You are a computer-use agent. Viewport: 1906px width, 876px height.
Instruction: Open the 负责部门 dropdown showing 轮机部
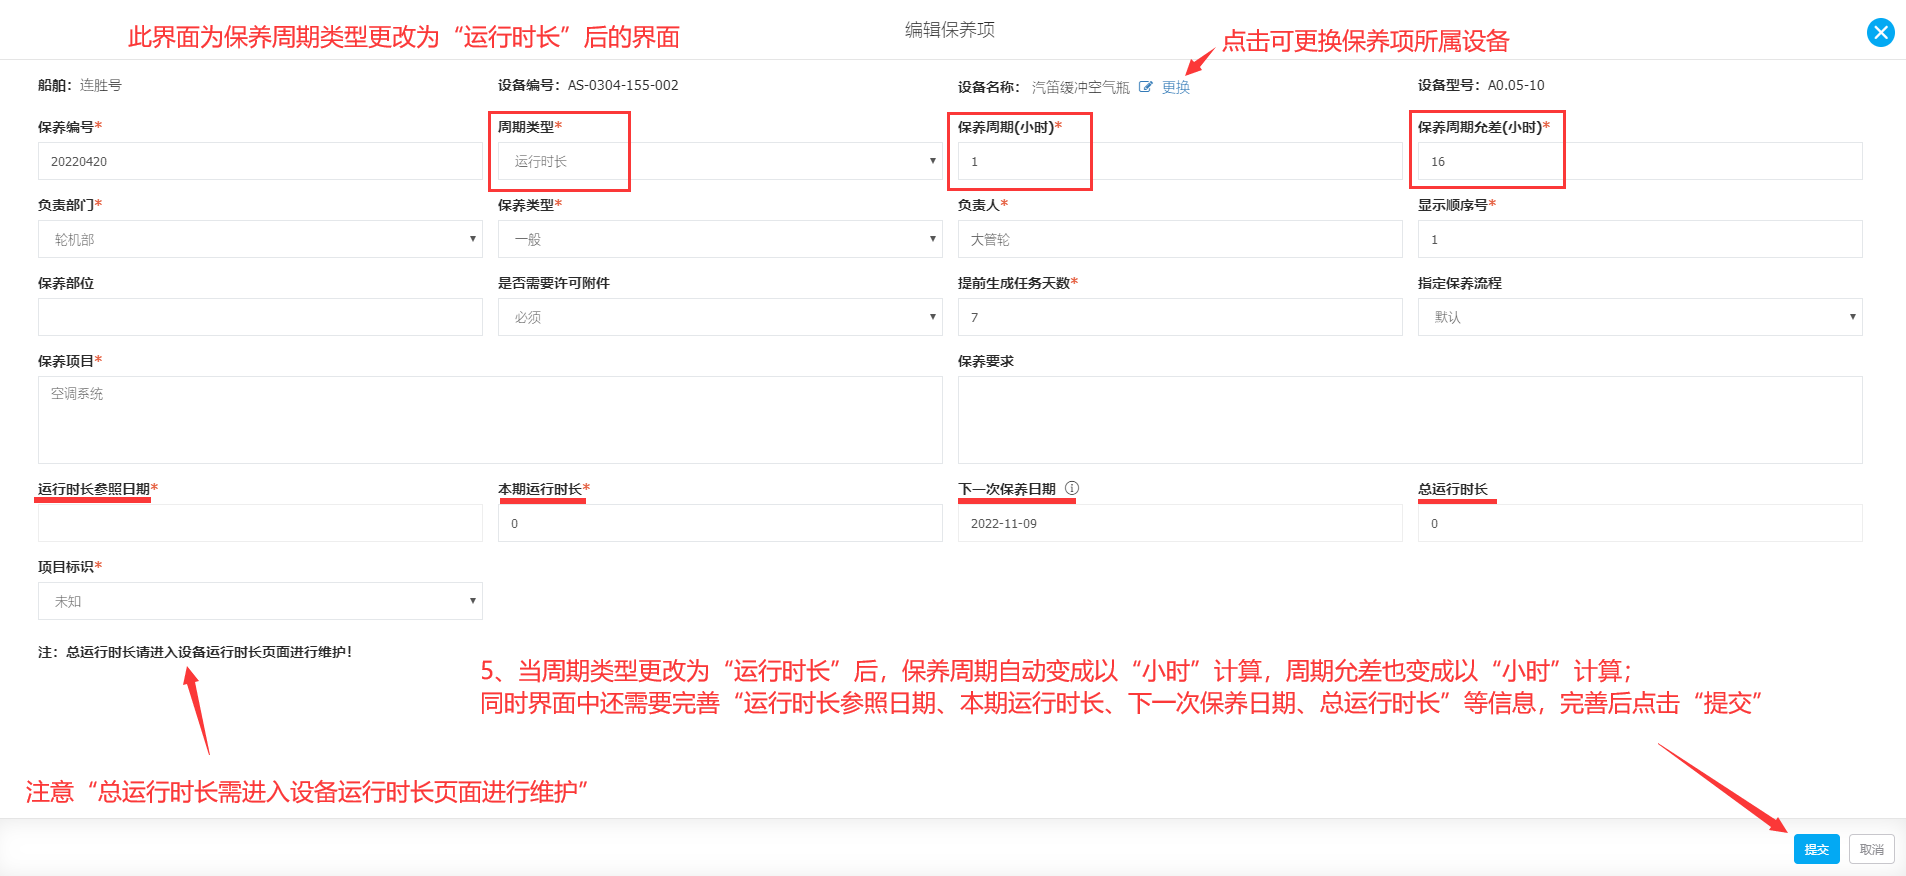tap(260, 239)
